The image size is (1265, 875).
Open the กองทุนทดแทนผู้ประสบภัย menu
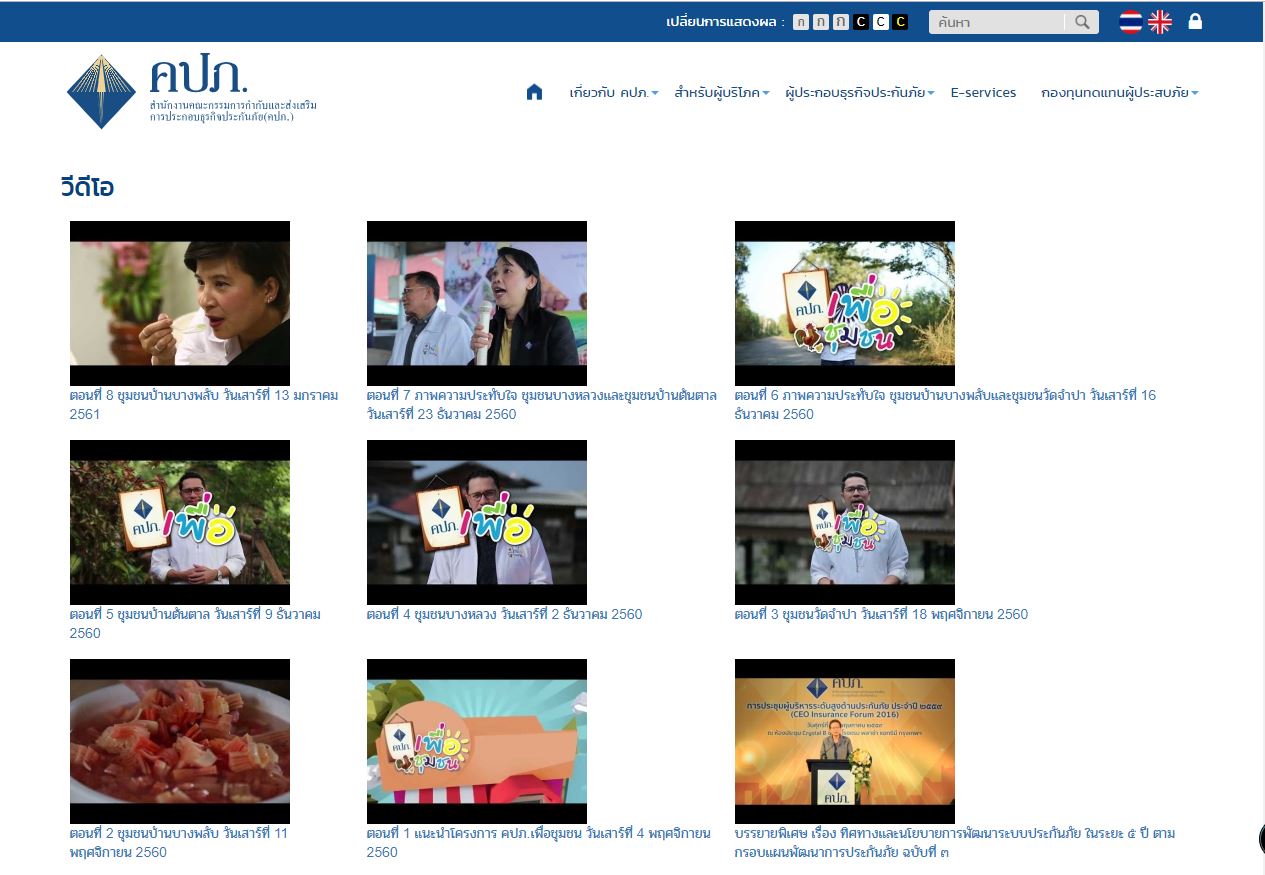[x=1119, y=93]
